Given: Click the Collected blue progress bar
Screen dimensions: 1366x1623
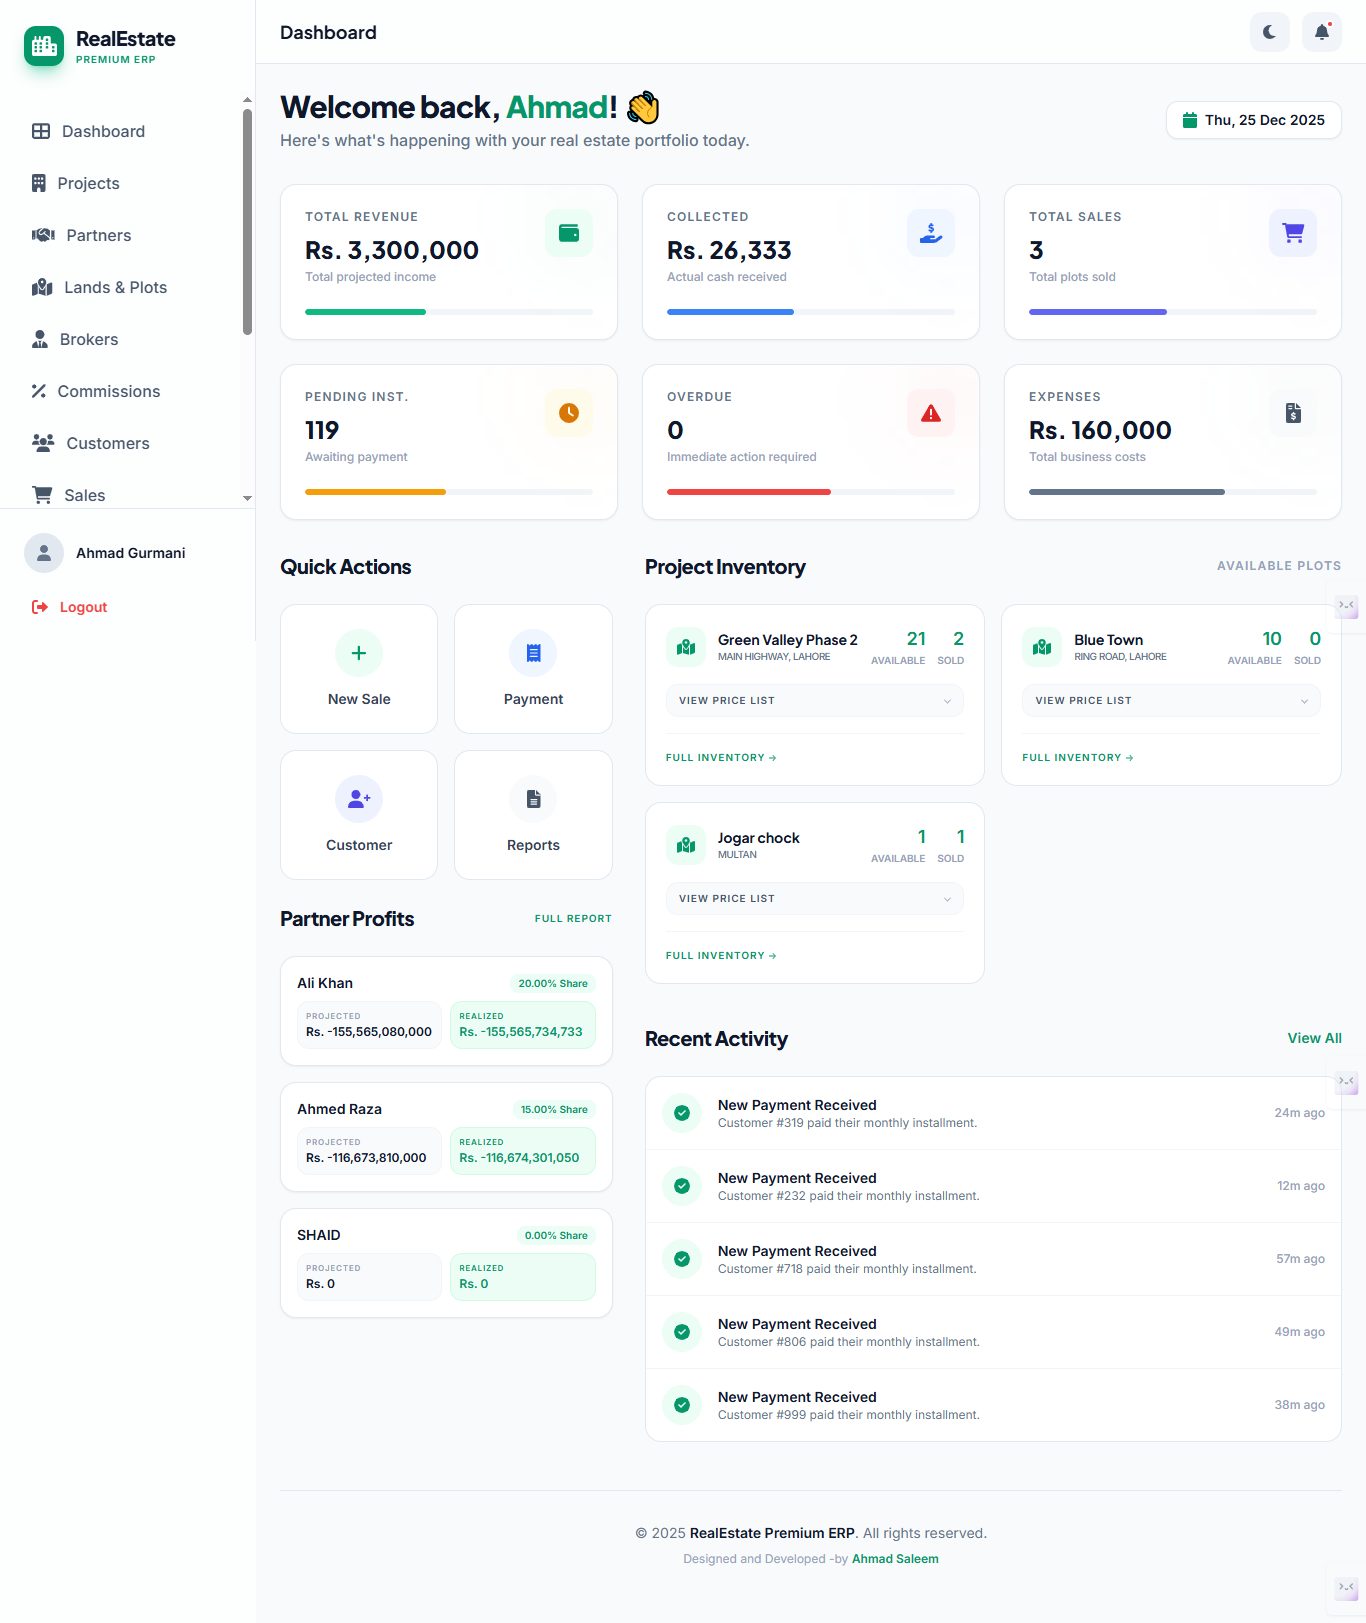Looking at the screenshot, I should coord(730,312).
